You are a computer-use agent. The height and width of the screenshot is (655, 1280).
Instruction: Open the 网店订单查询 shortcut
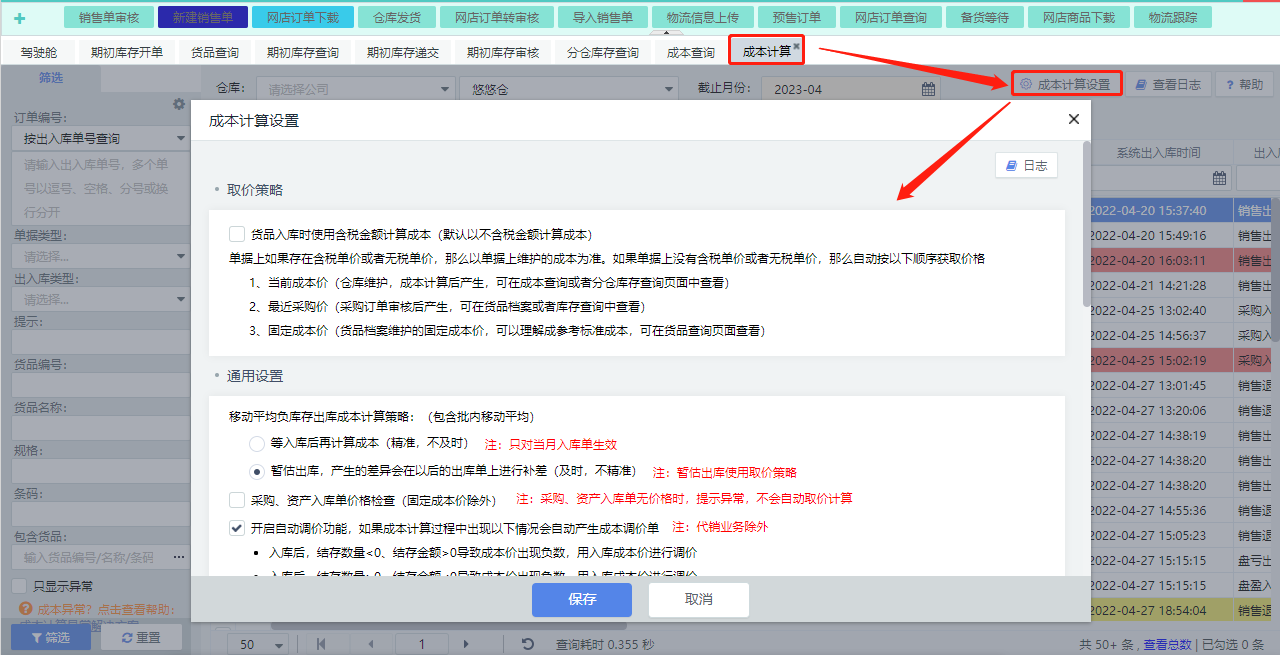(x=891, y=17)
